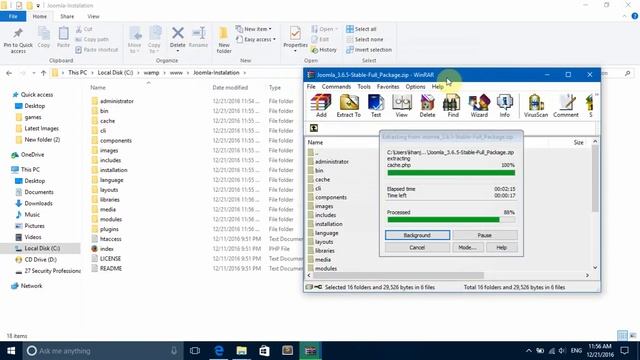Open the WinRAR Favorites menu
Image resolution: width=640 pixels, height=360 pixels.
coord(388,87)
